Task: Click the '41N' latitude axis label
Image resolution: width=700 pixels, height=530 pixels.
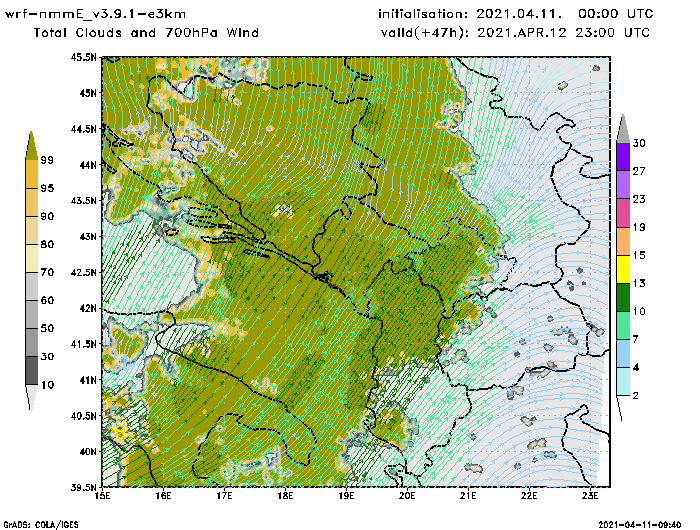Action: (88, 380)
